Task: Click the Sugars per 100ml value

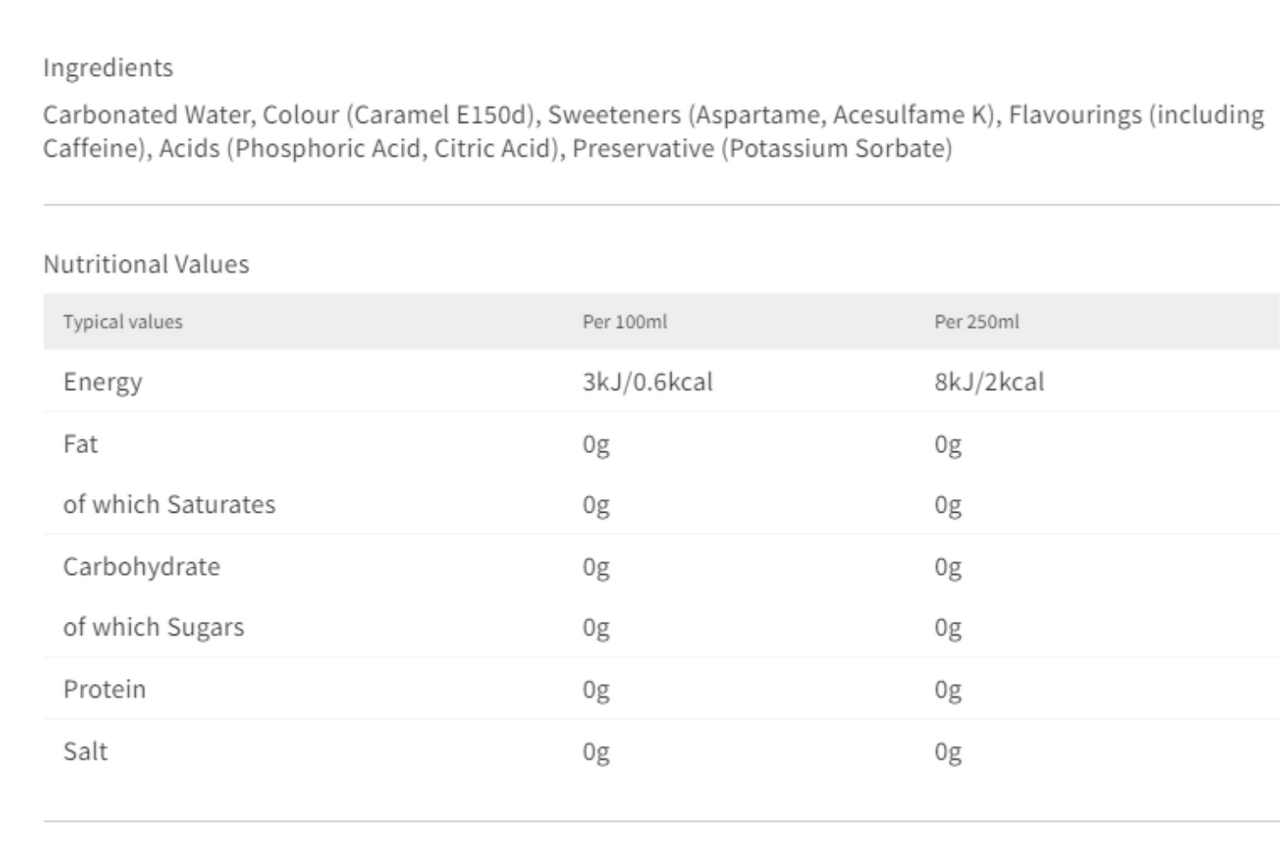Action: click(595, 629)
